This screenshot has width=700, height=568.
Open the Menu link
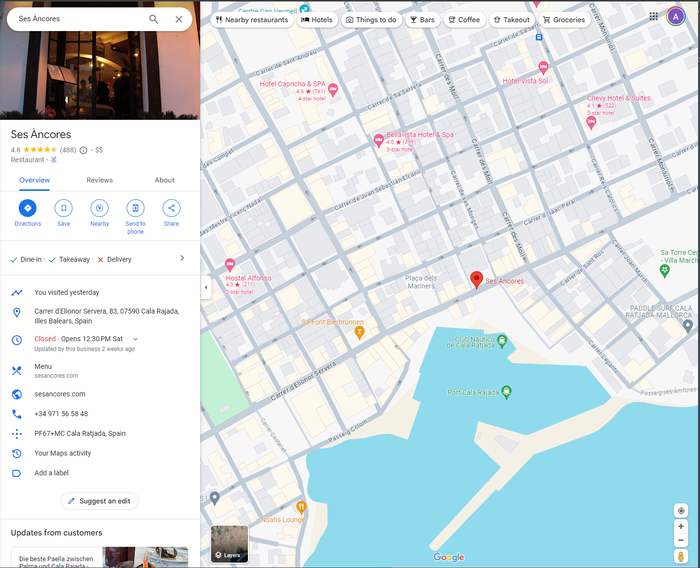pyautogui.click(x=43, y=366)
